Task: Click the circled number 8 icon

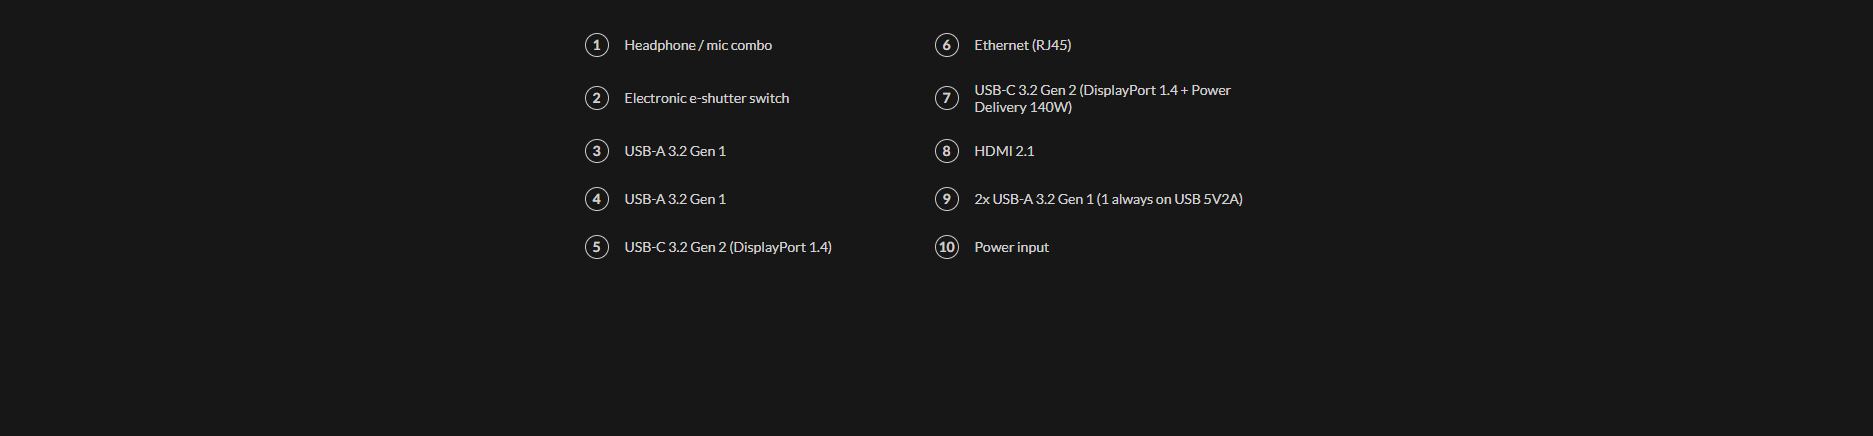Action: (x=947, y=151)
